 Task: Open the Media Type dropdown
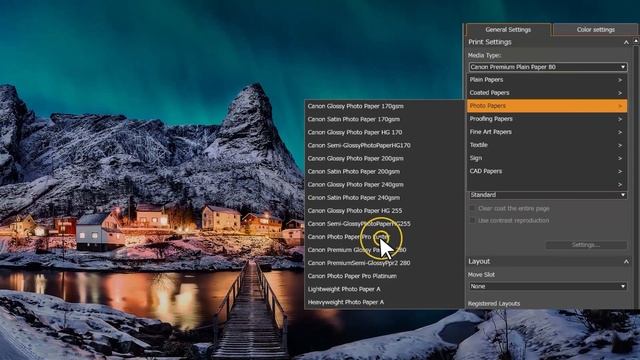click(x=548, y=67)
